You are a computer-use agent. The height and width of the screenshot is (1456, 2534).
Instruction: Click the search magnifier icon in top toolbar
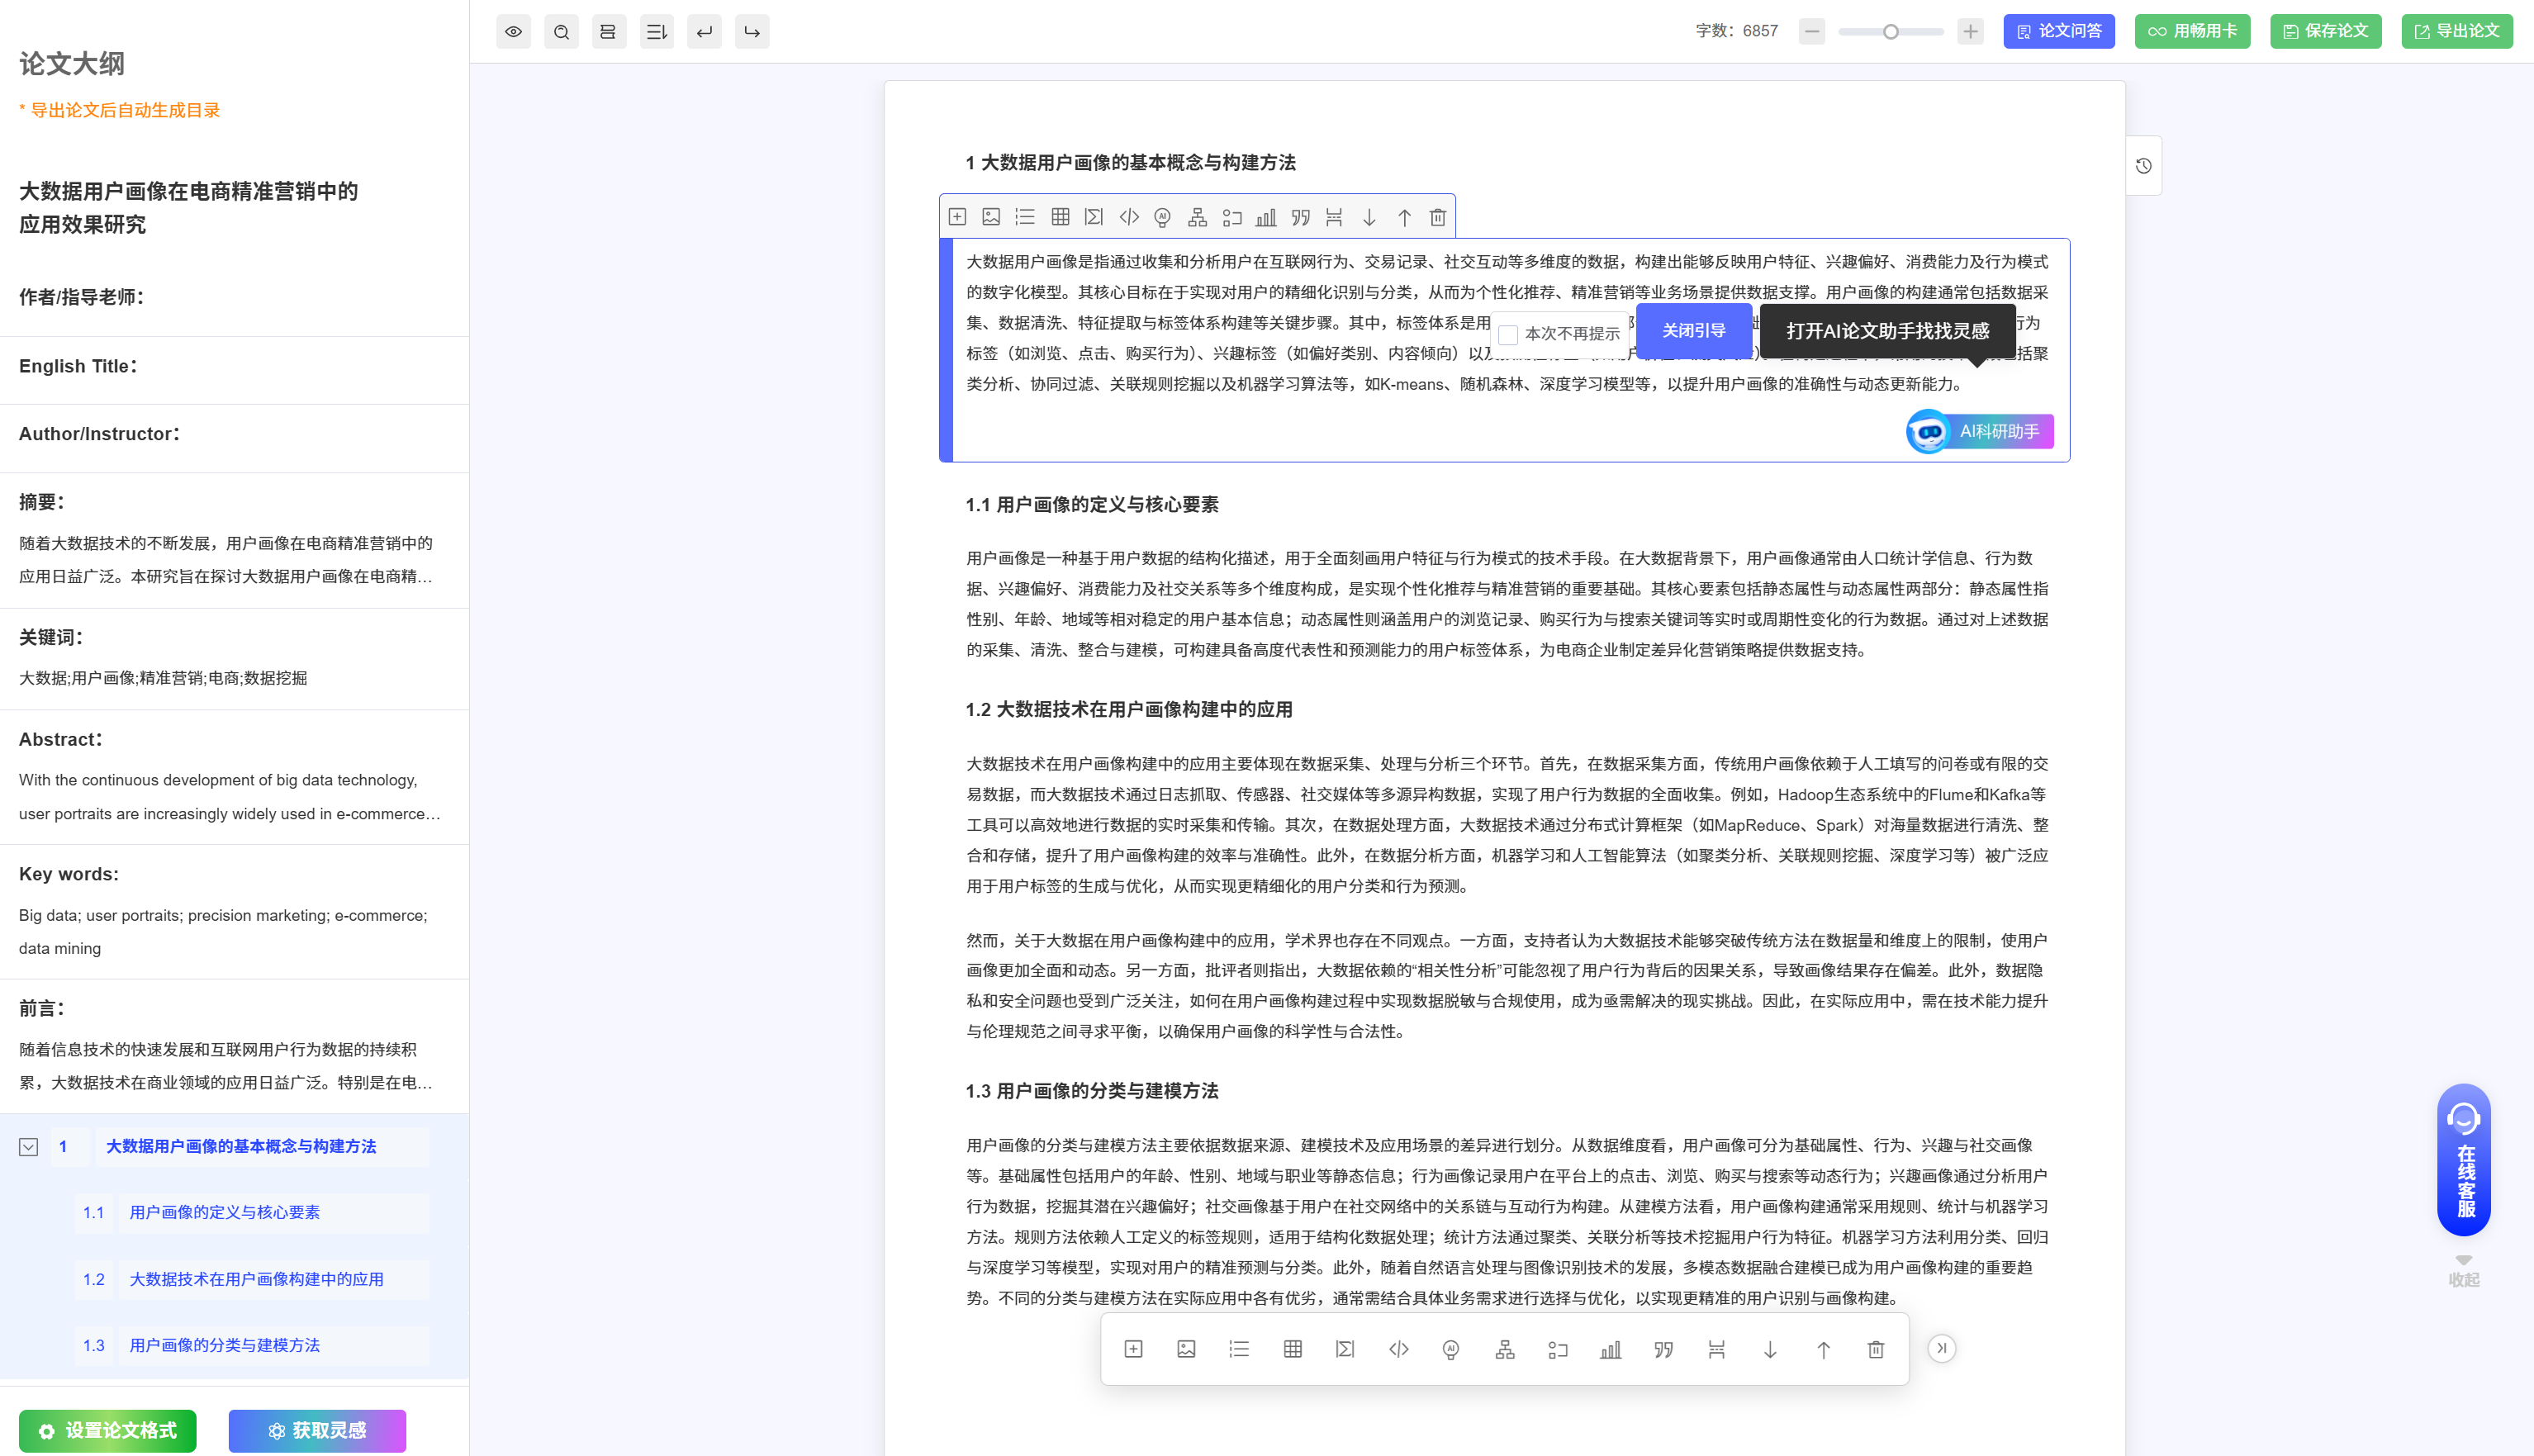tap(561, 32)
